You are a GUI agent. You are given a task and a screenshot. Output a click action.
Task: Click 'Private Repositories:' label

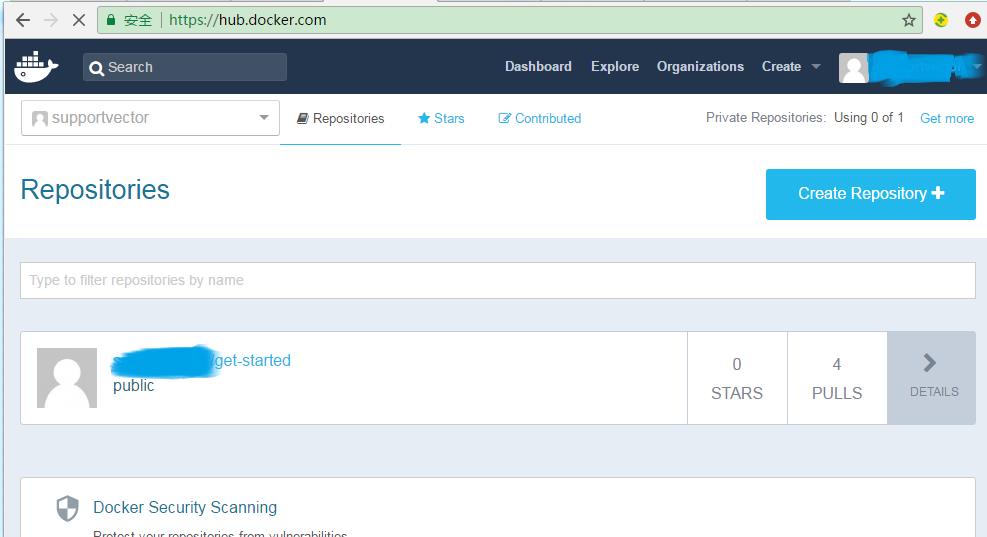coord(765,118)
